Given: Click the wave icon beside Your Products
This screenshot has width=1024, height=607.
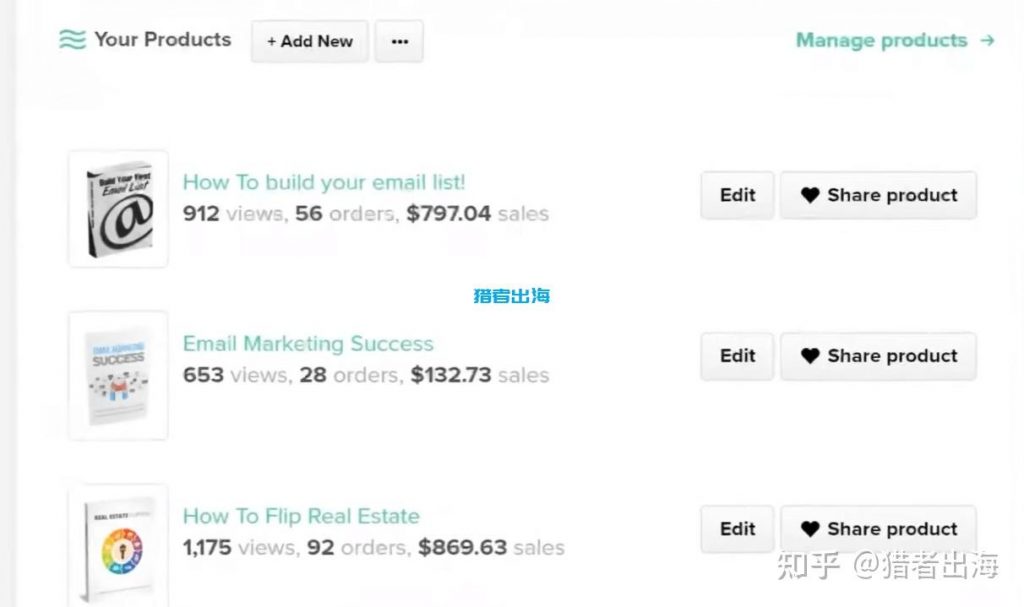Looking at the screenshot, I should [x=72, y=40].
